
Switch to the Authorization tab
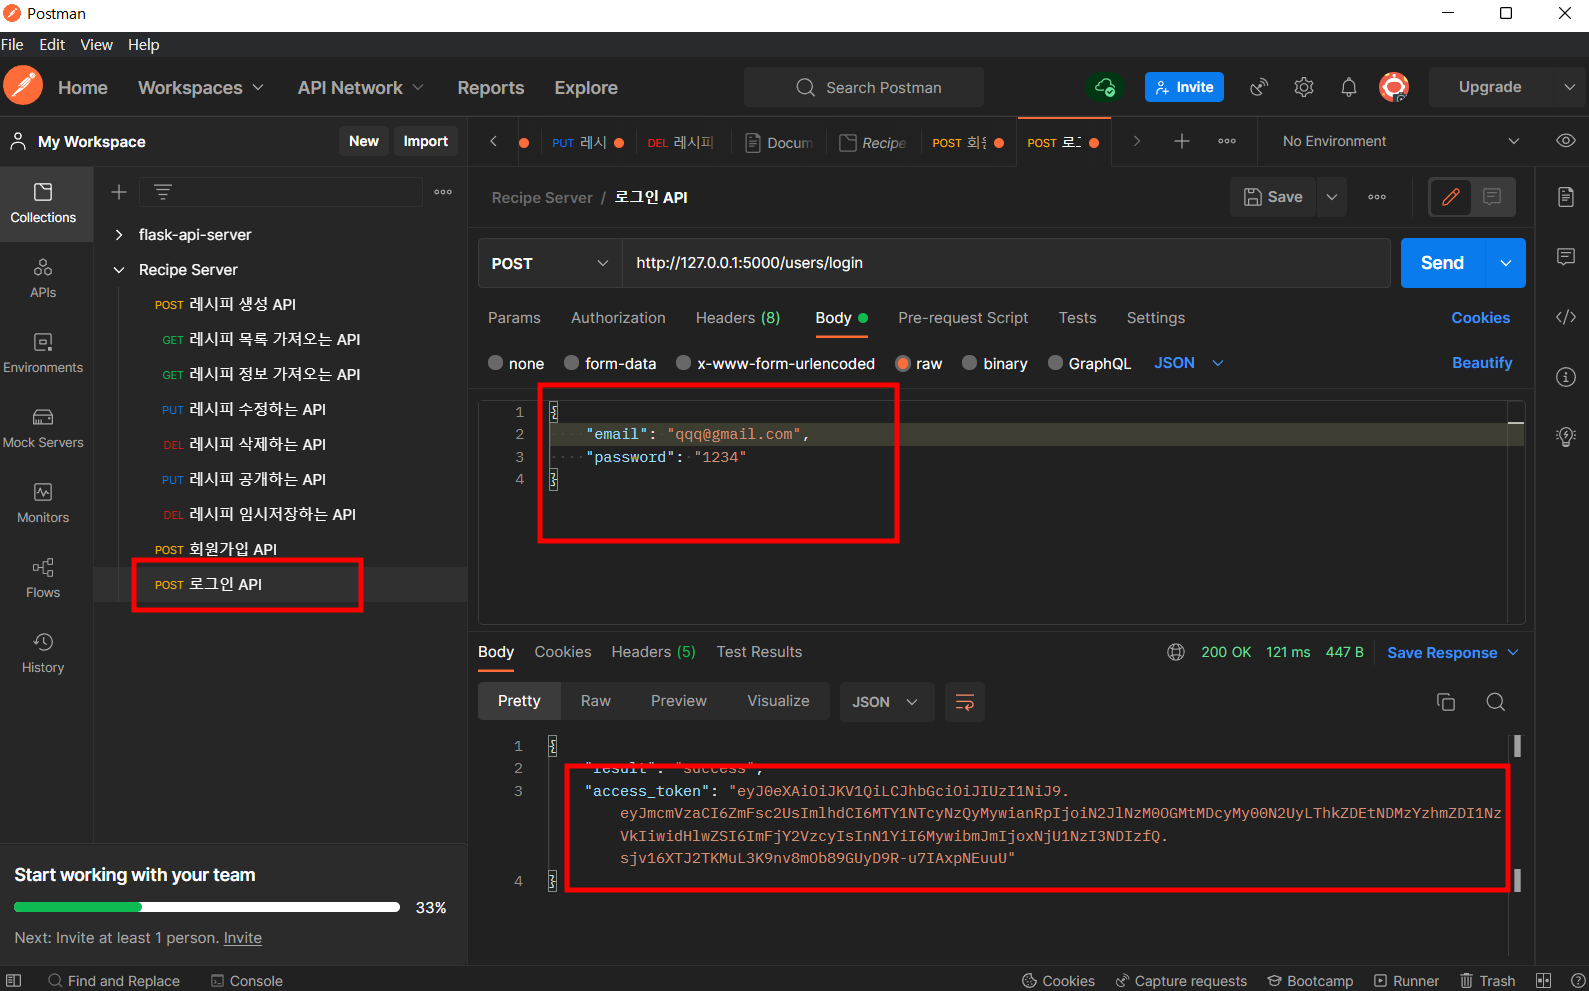618,318
